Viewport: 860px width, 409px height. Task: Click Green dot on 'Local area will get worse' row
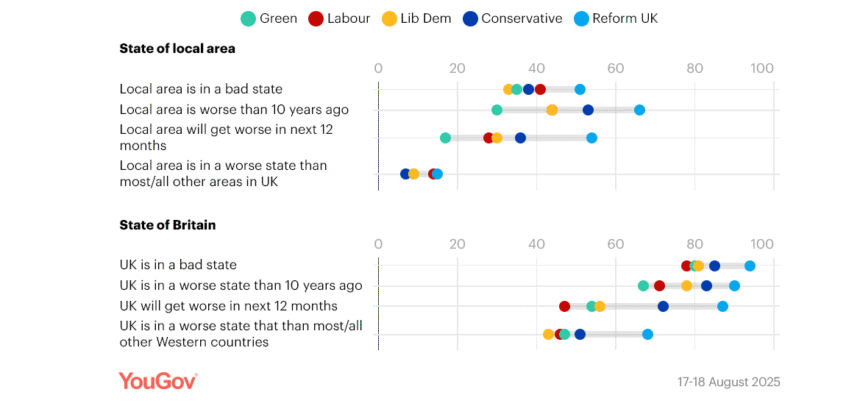tap(445, 138)
